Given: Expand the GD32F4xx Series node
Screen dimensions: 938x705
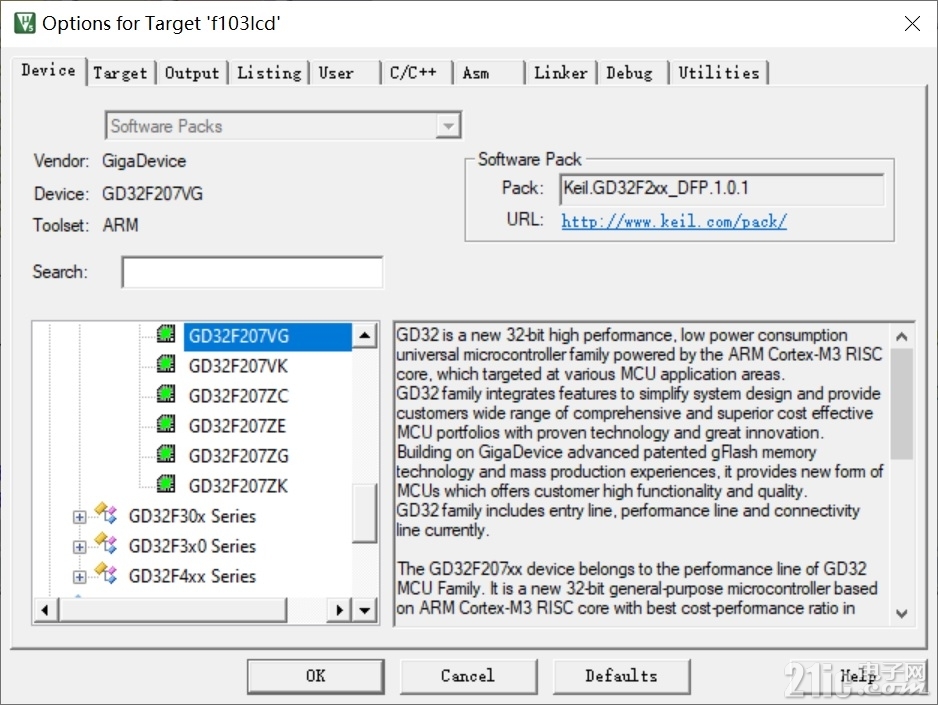Looking at the screenshot, I should [79, 576].
